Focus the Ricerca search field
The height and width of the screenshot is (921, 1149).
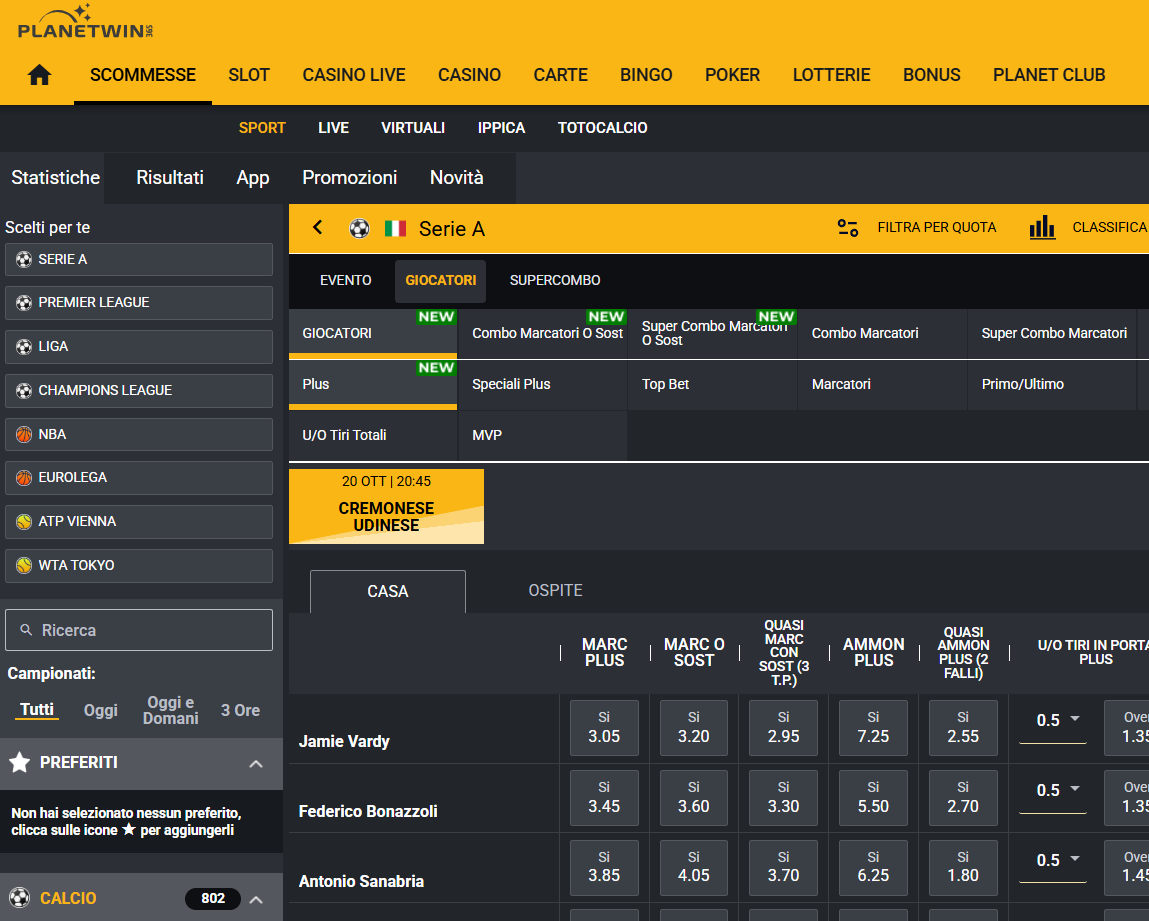point(139,630)
